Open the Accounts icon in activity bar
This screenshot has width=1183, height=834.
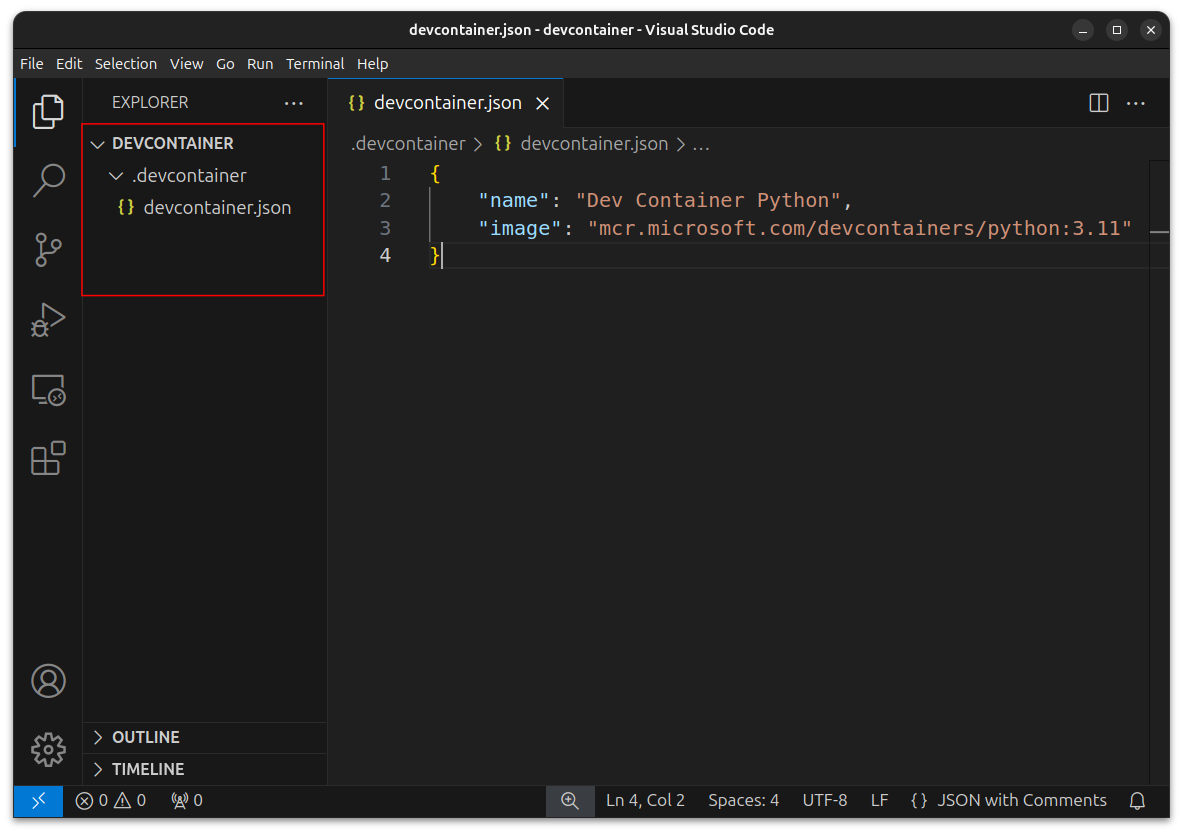pyautogui.click(x=48, y=681)
